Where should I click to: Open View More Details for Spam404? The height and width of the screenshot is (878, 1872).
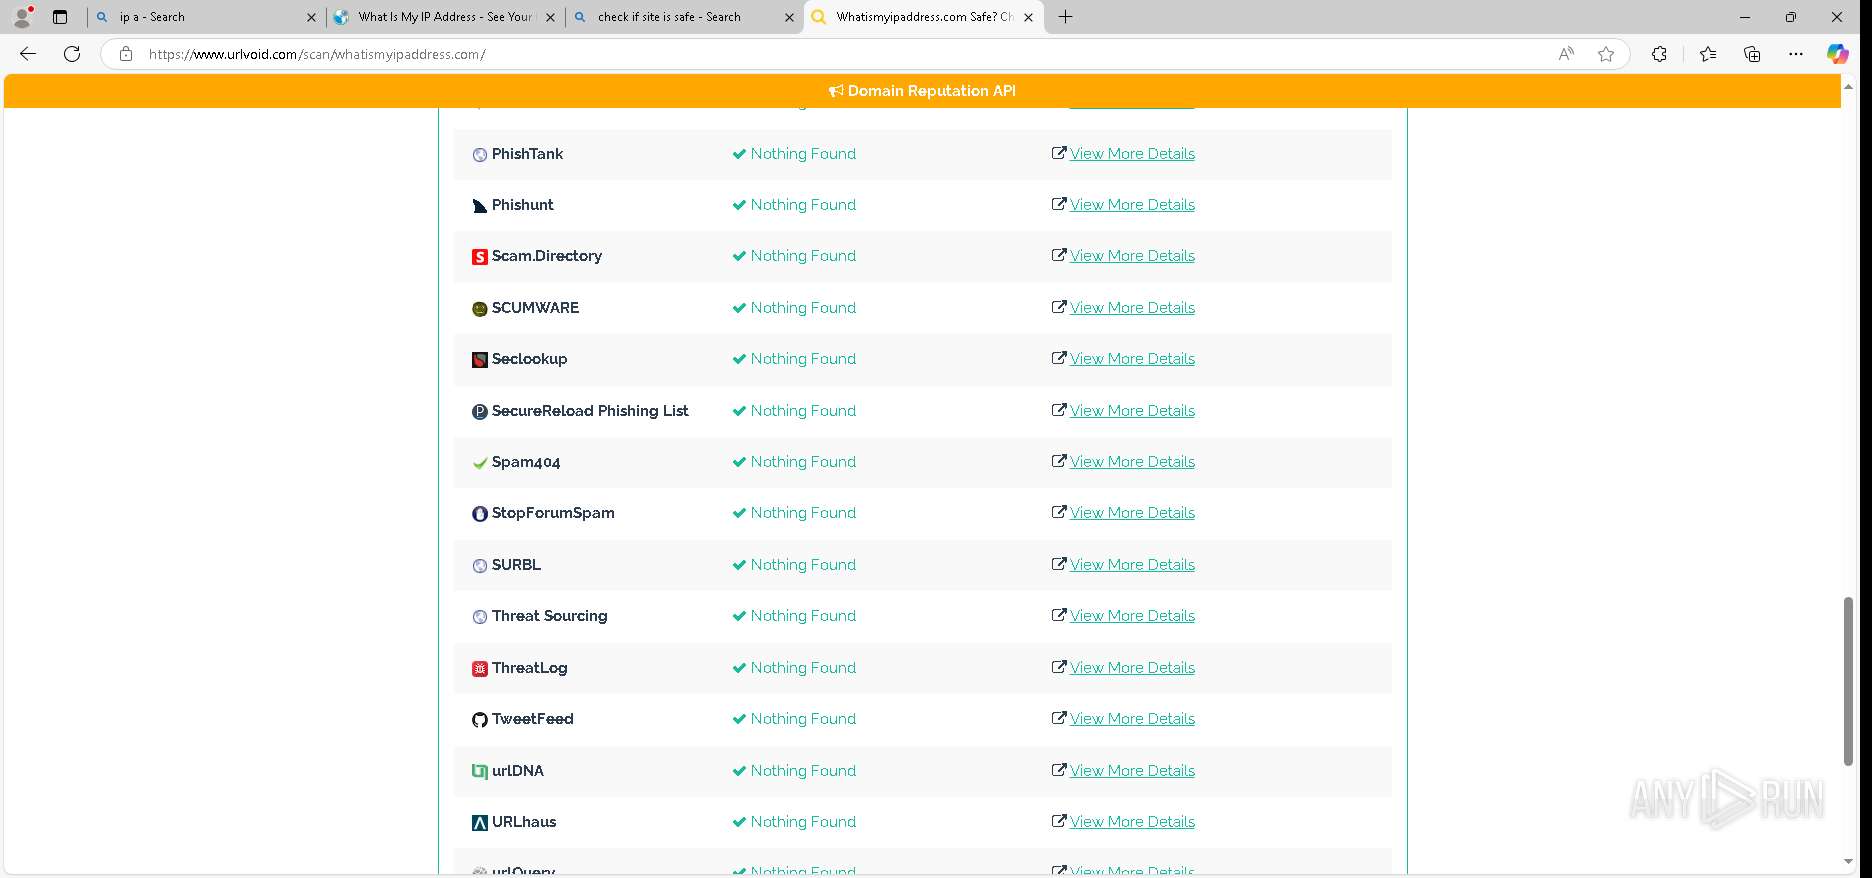click(x=1132, y=462)
